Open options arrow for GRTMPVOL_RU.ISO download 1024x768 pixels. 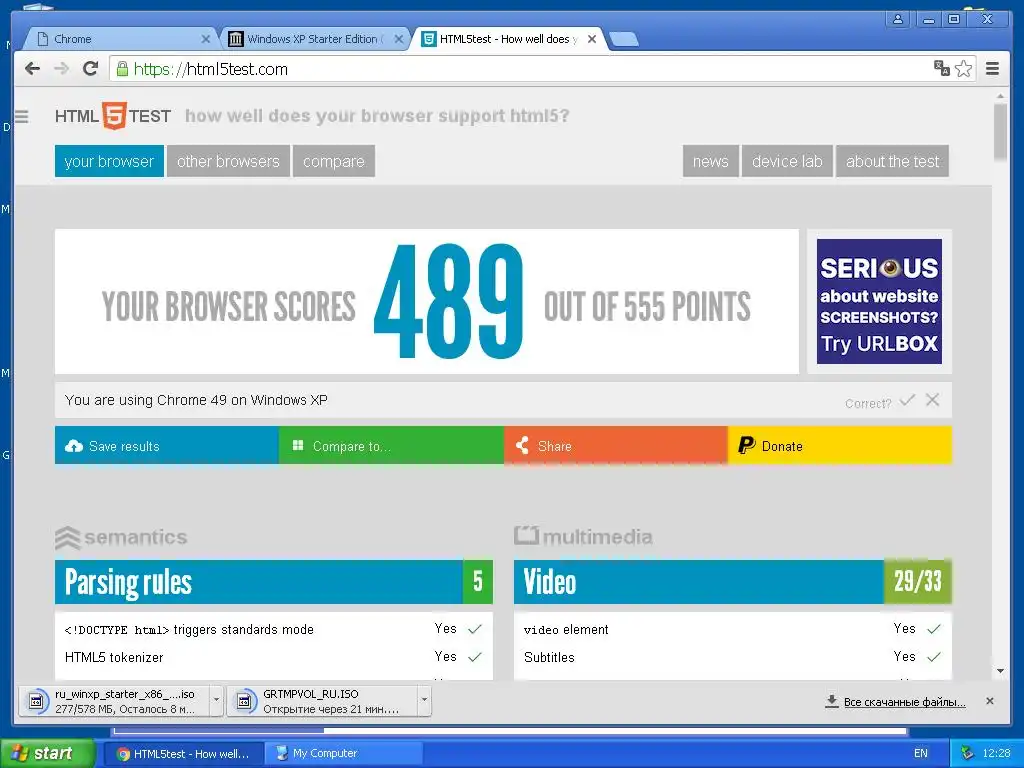click(424, 701)
